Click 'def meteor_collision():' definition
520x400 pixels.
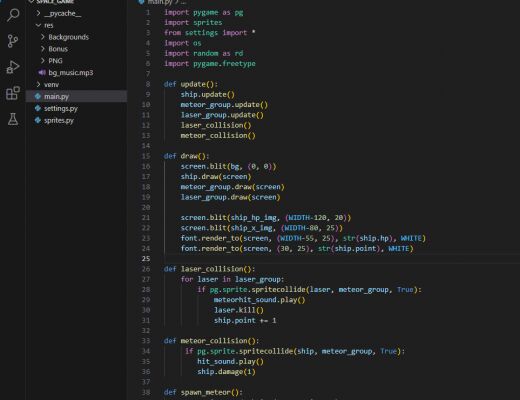[x=212, y=341]
